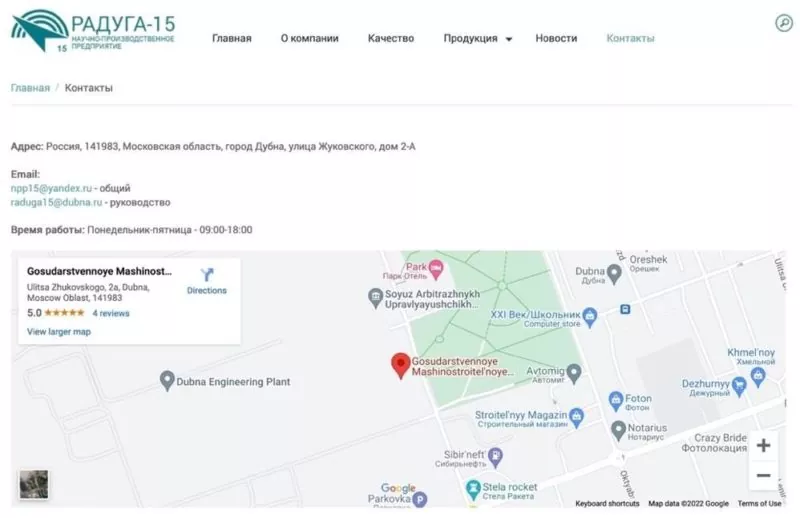
Task: Click the Notarius grey pin
Action: (x=618, y=431)
